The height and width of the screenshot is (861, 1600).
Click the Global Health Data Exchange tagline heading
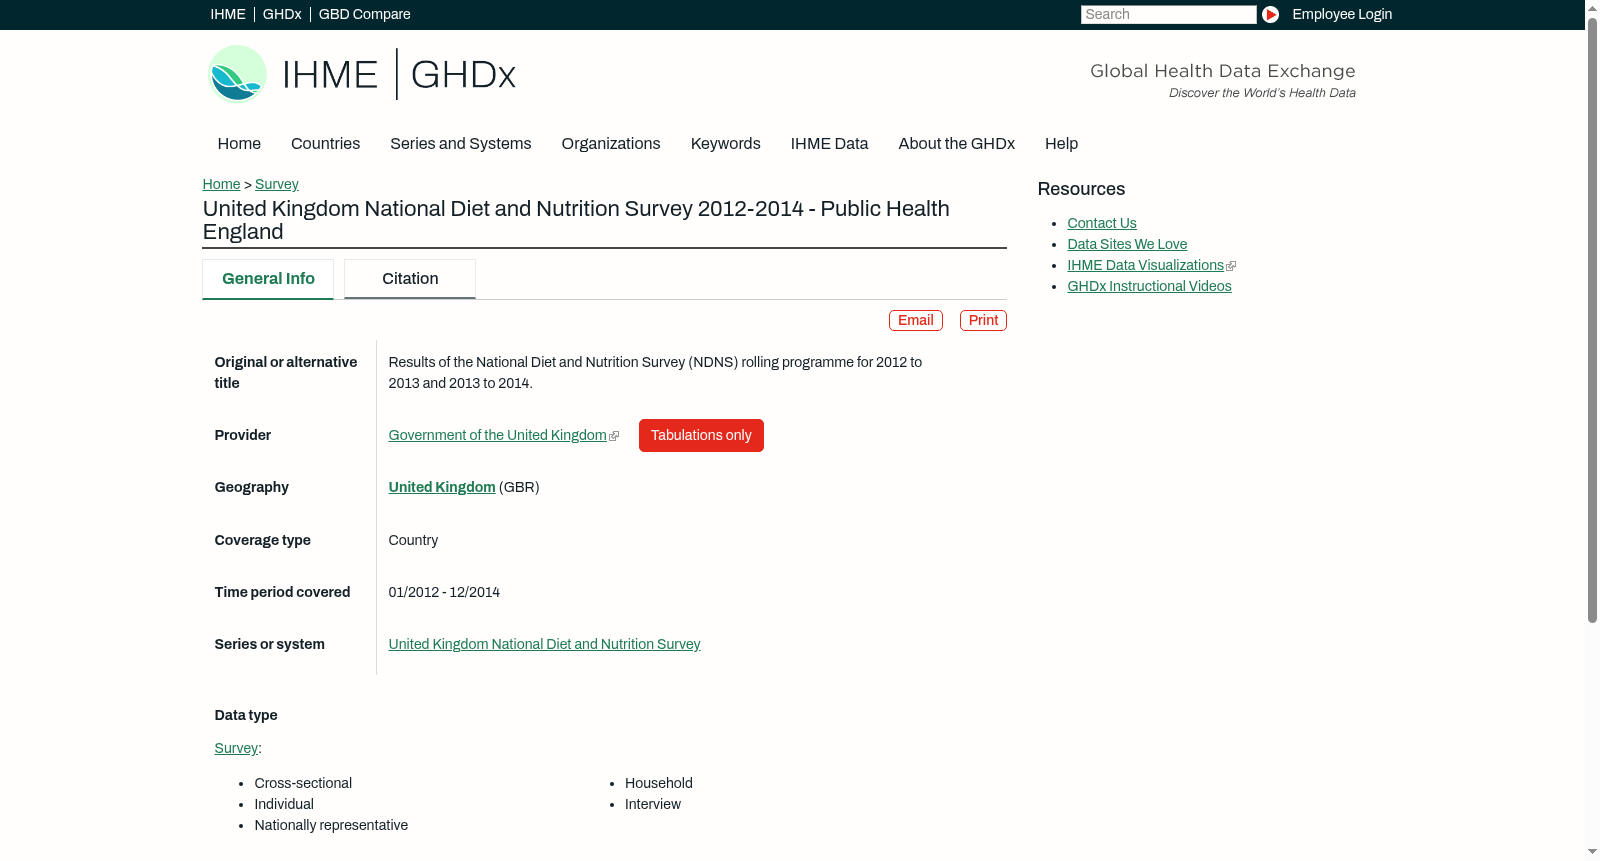(1222, 71)
